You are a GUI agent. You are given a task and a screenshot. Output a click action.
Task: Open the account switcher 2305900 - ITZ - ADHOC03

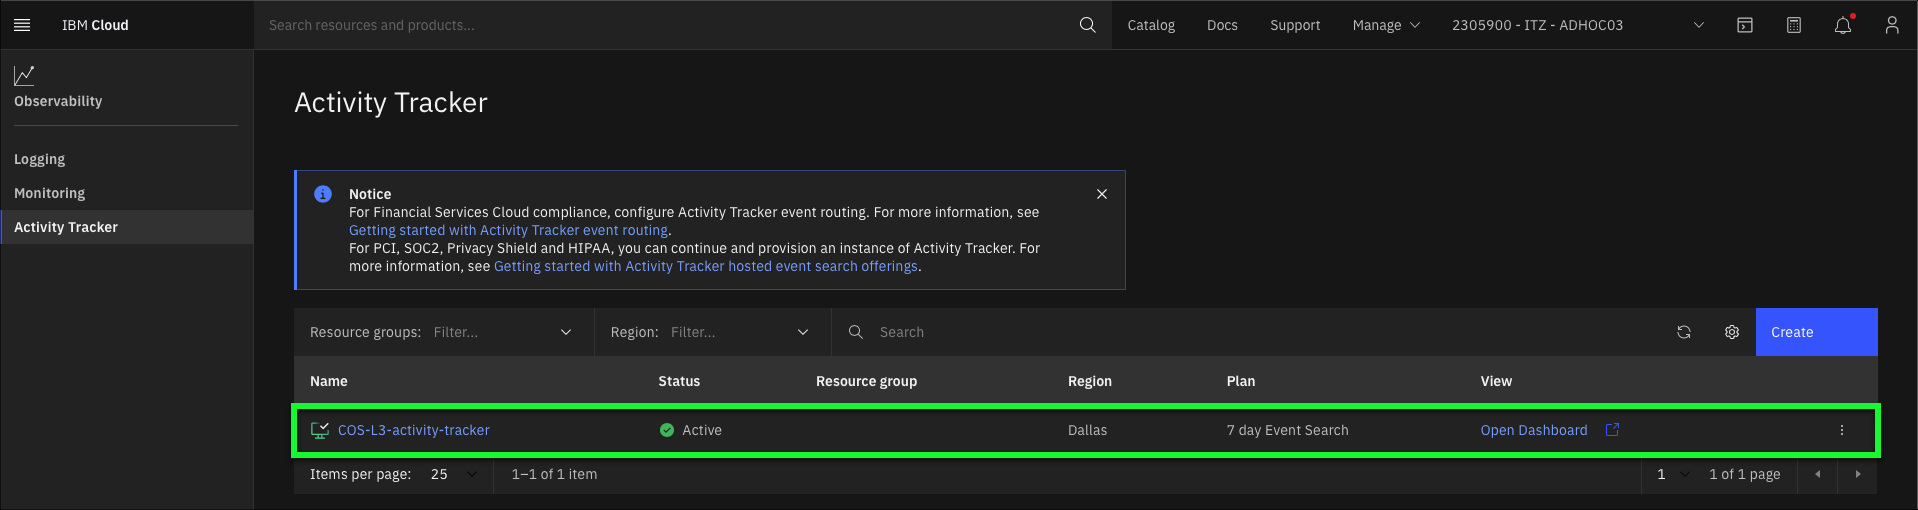coord(1578,25)
